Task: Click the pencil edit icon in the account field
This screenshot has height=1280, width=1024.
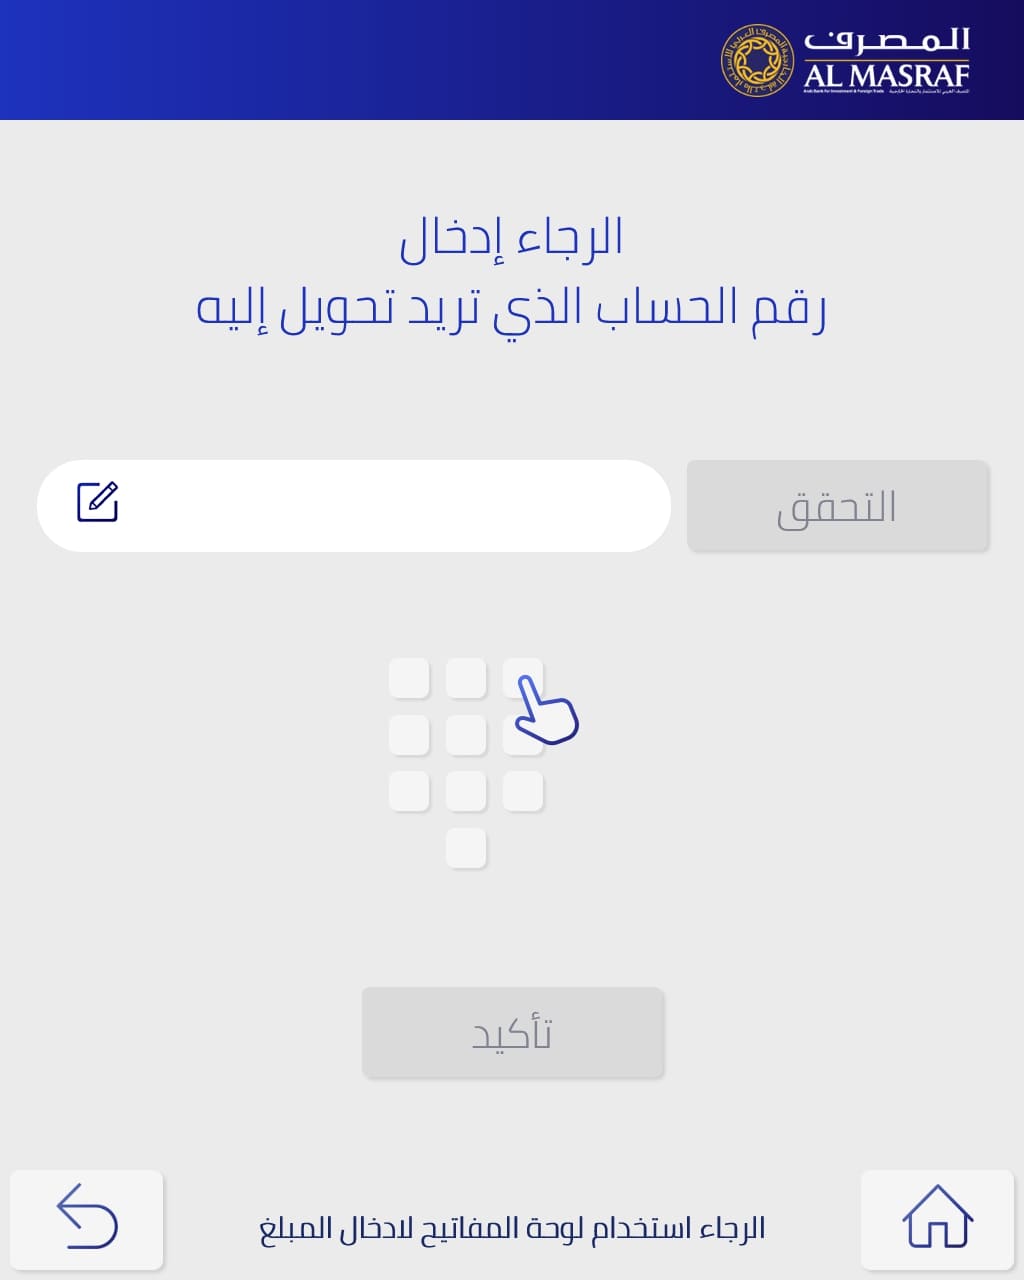Action: pyautogui.click(x=98, y=502)
